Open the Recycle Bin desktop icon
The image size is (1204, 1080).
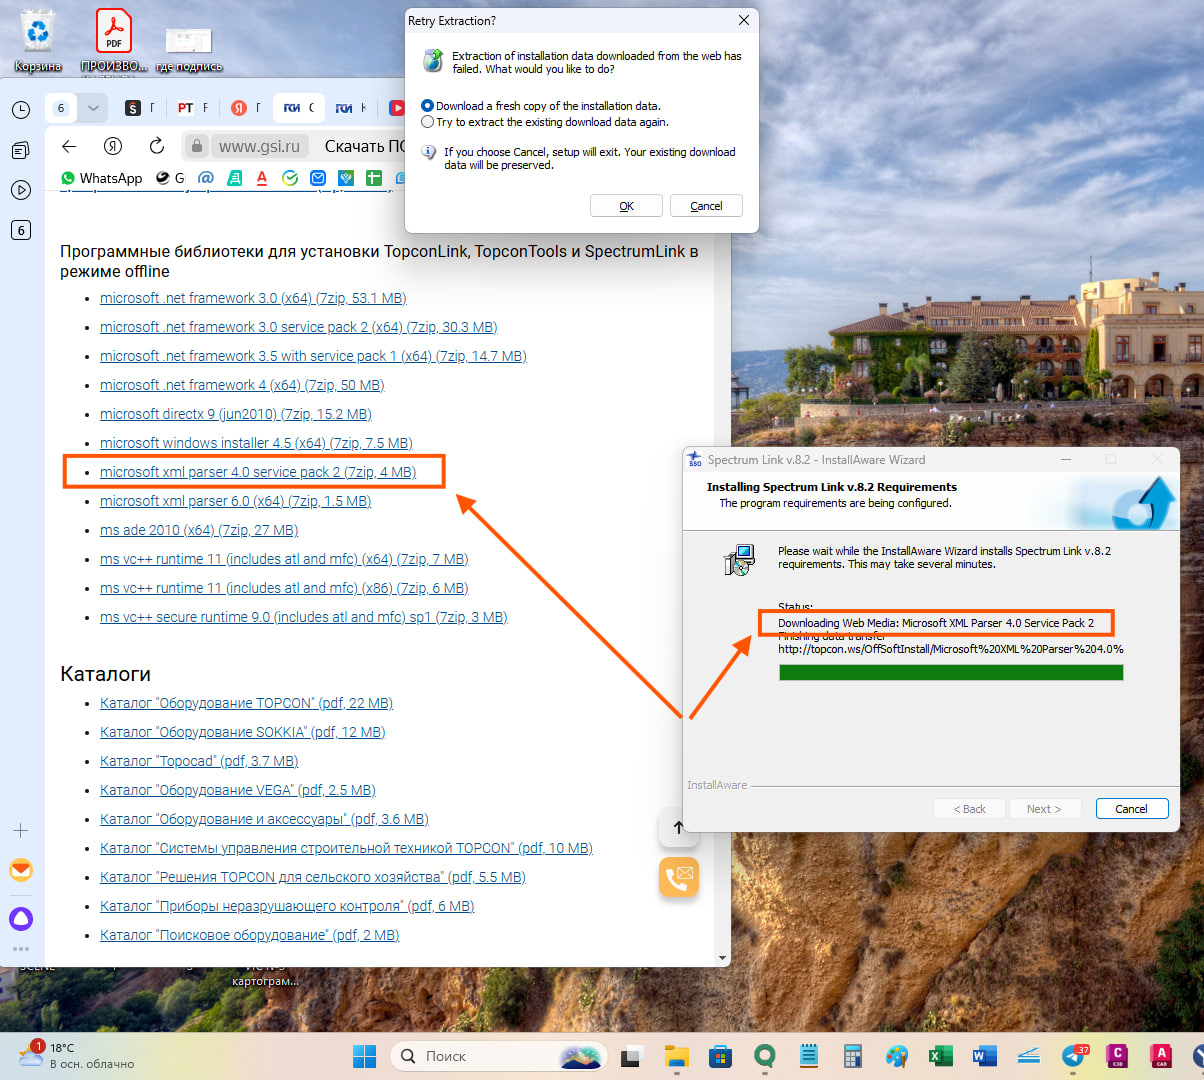38,40
